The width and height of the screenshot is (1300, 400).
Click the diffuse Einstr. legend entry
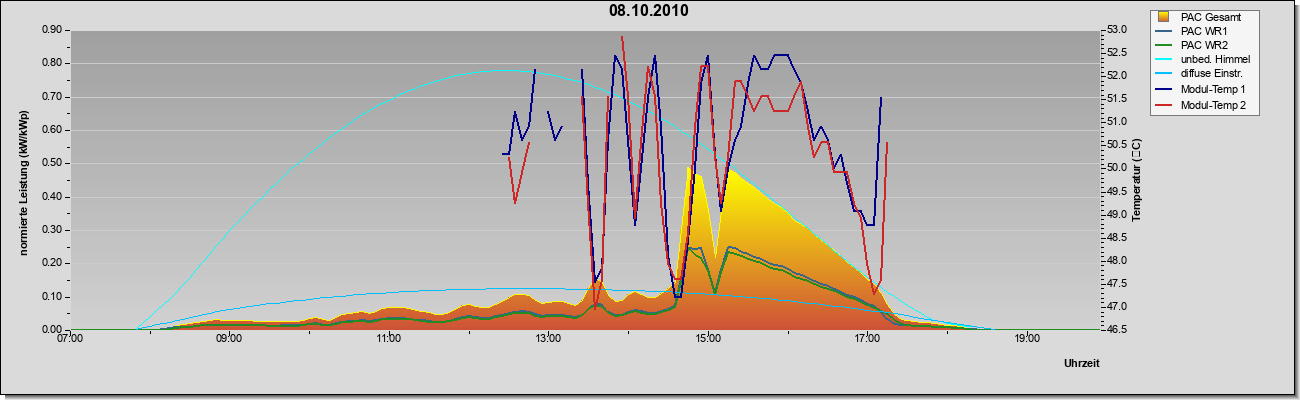pyautogui.click(x=1214, y=75)
